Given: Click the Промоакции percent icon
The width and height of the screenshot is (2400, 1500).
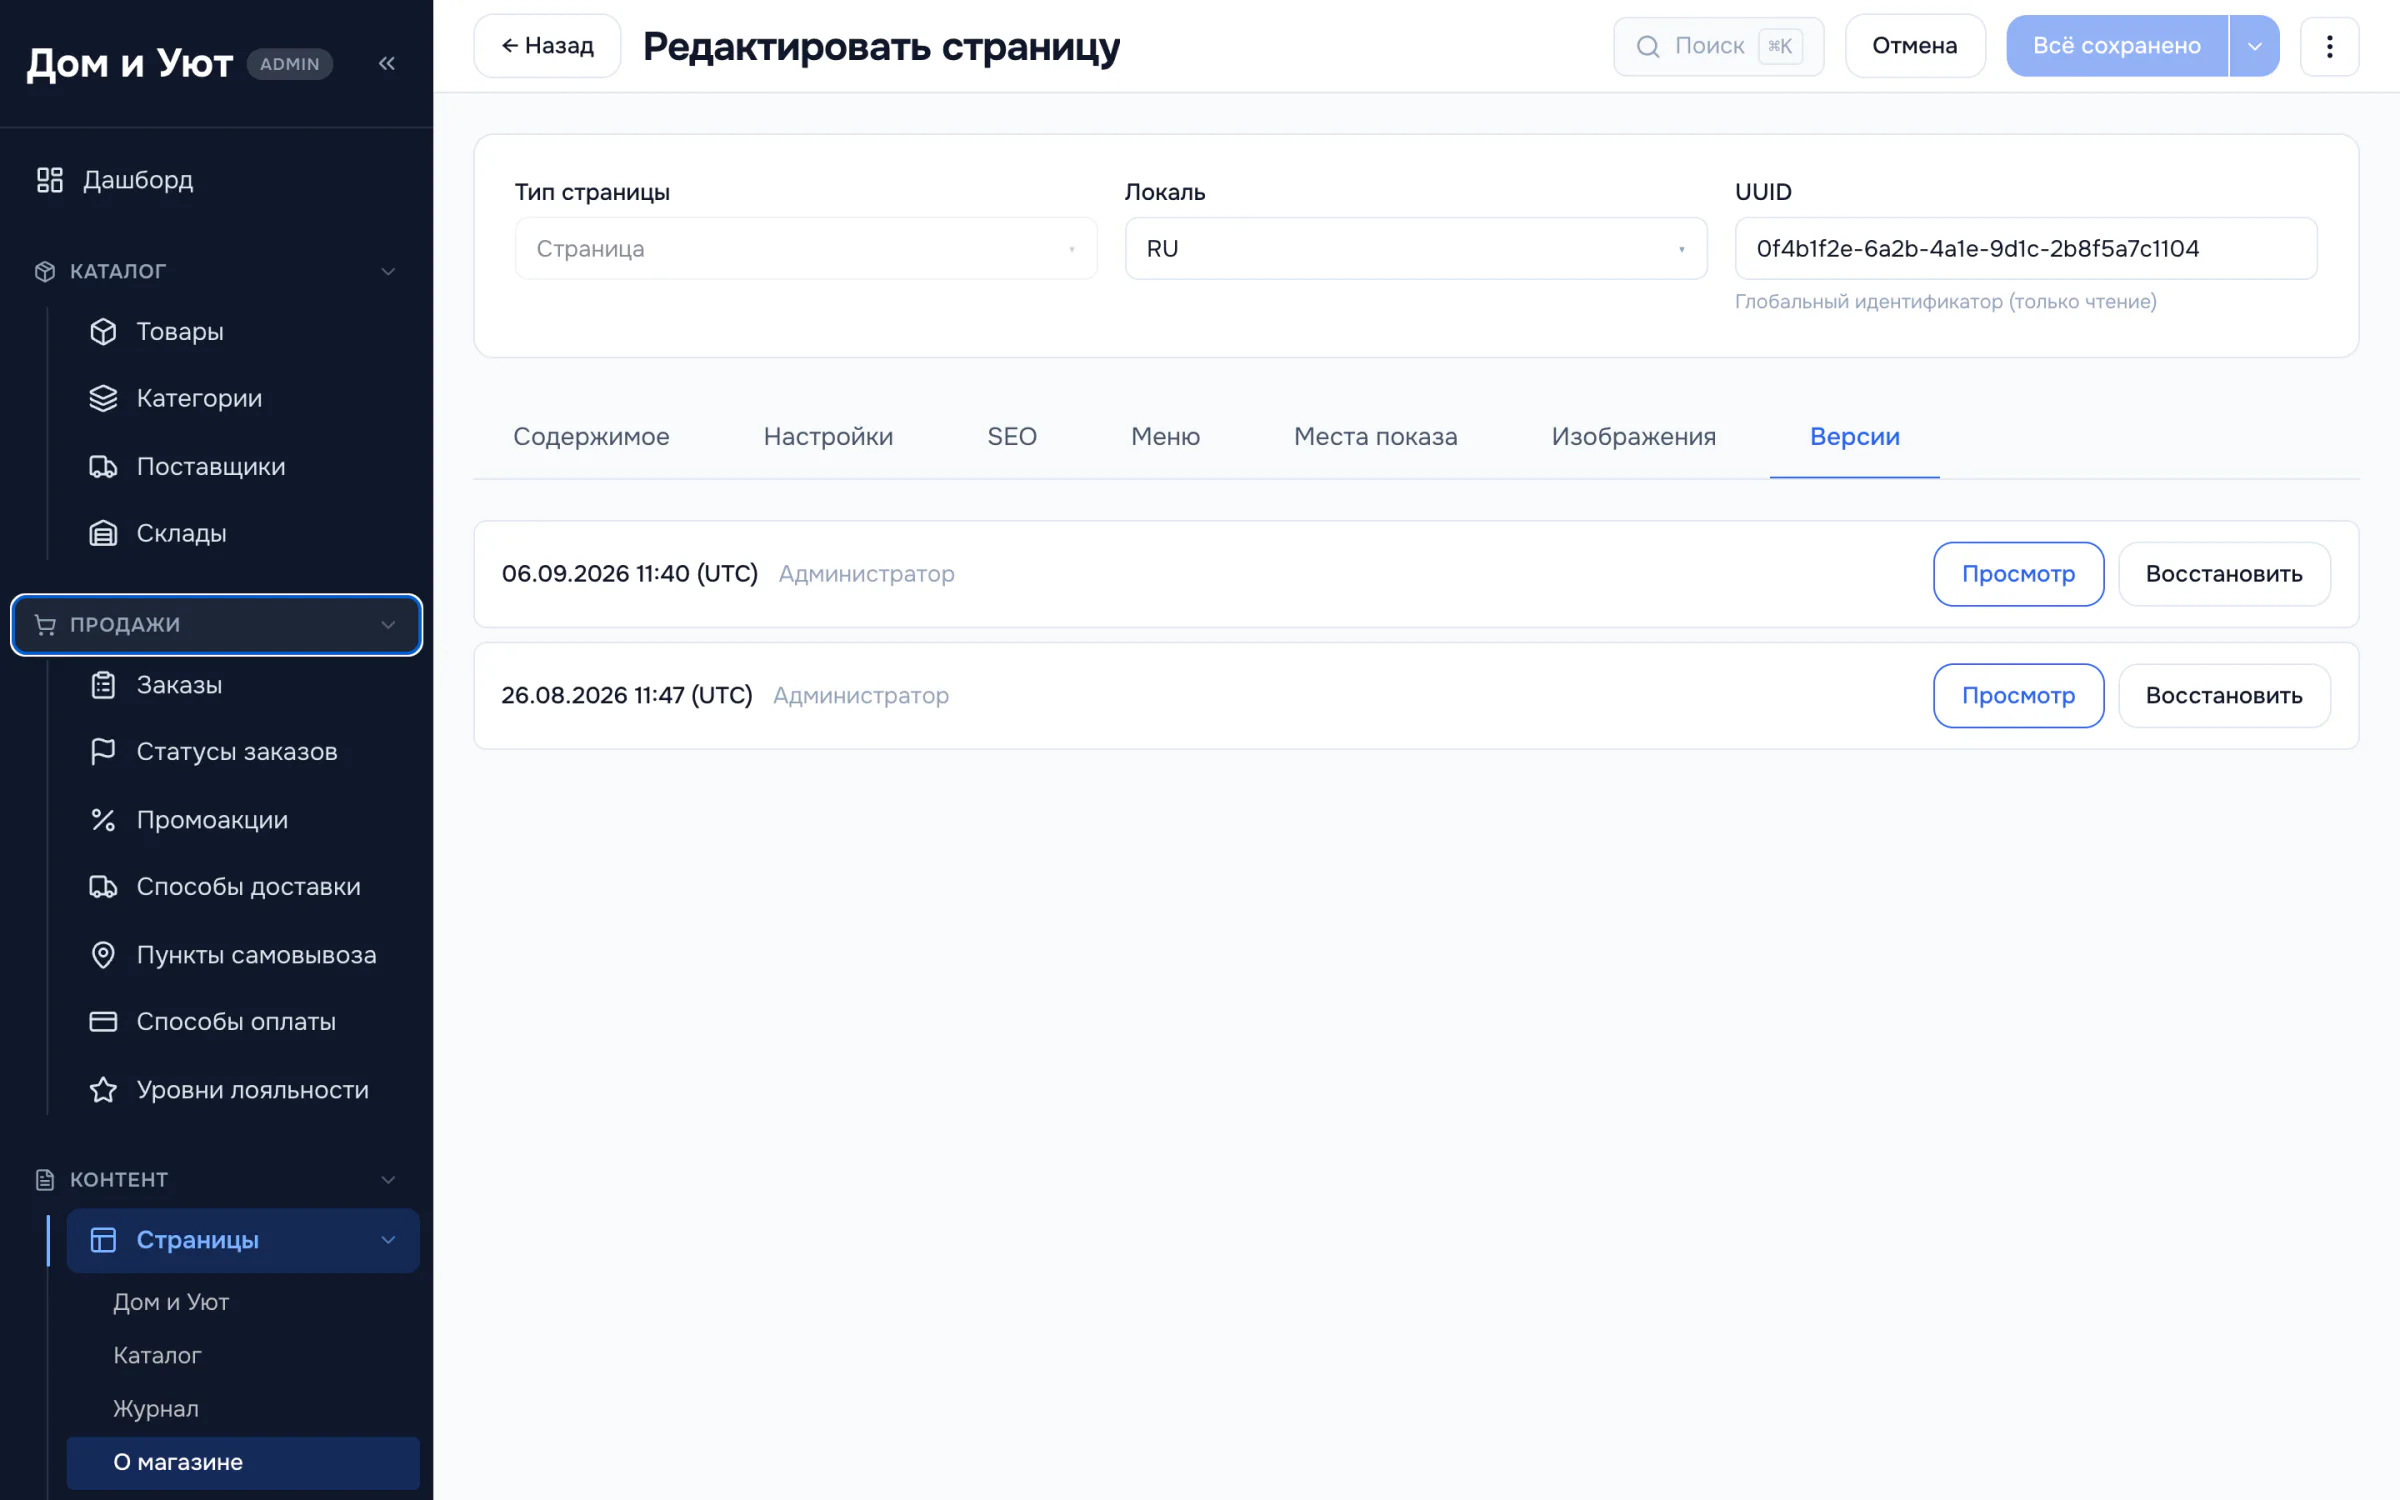Looking at the screenshot, I should pyautogui.click(x=103, y=820).
